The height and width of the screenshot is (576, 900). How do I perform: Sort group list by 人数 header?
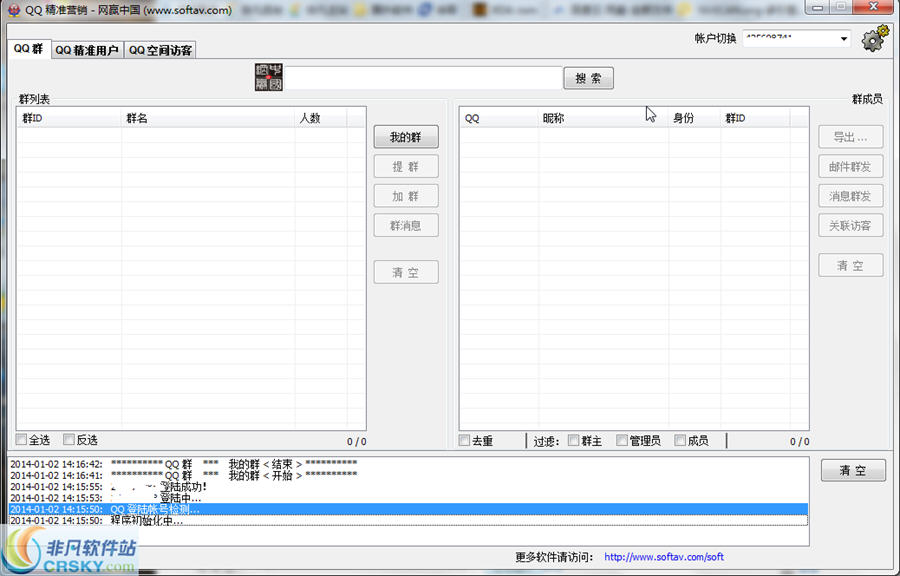point(321,118)
